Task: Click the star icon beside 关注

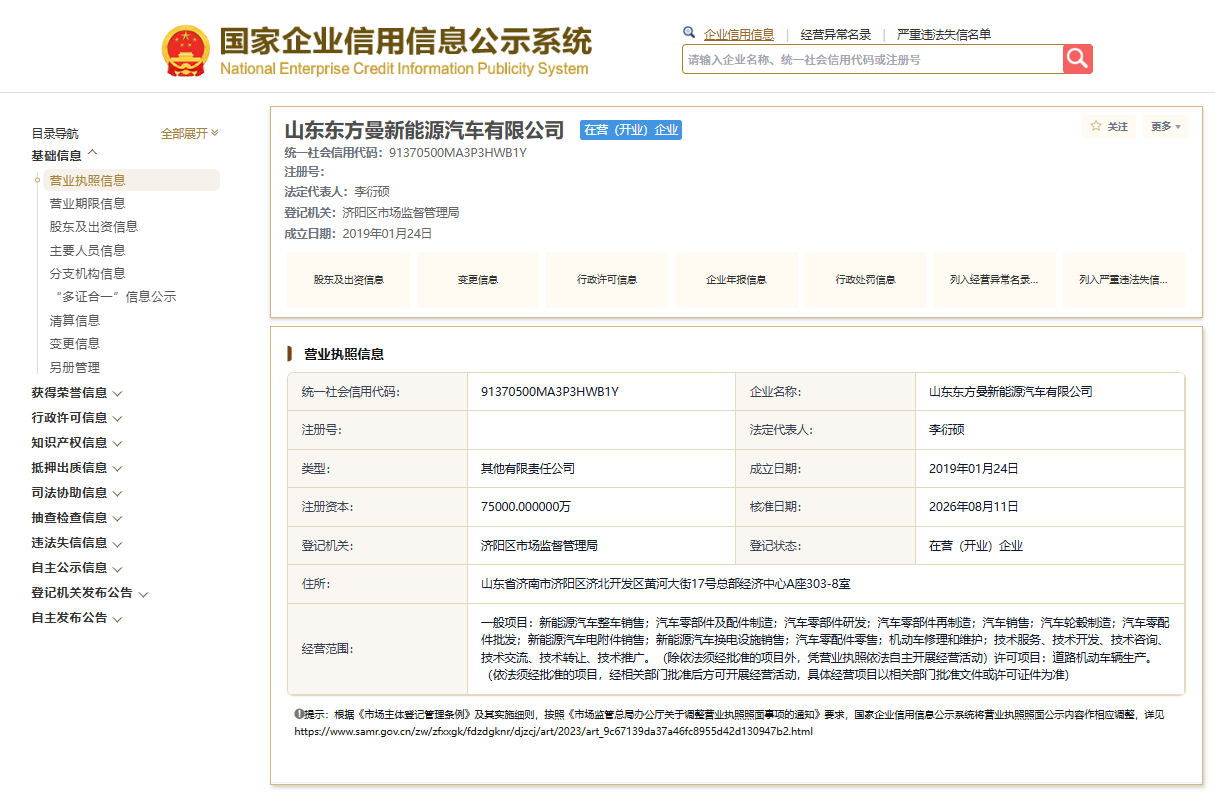Action: click(1096, 126)
